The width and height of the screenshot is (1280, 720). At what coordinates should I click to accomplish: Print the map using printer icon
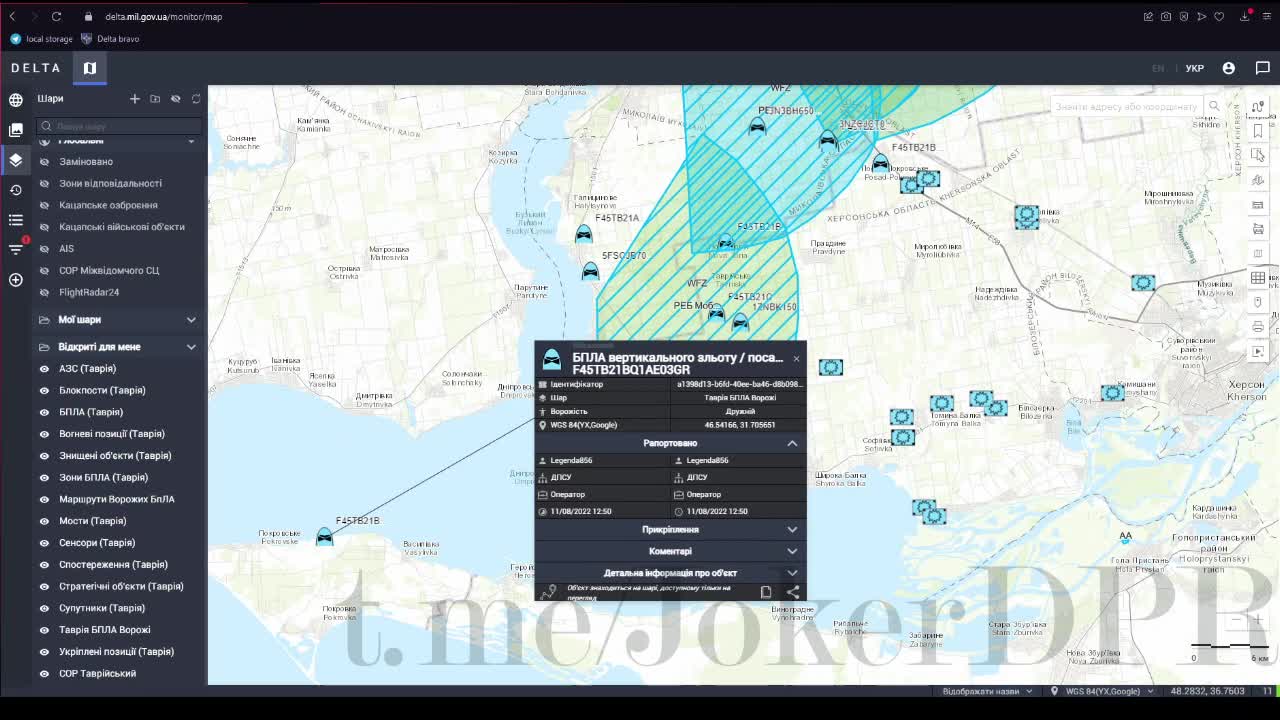pos(1258,326)
